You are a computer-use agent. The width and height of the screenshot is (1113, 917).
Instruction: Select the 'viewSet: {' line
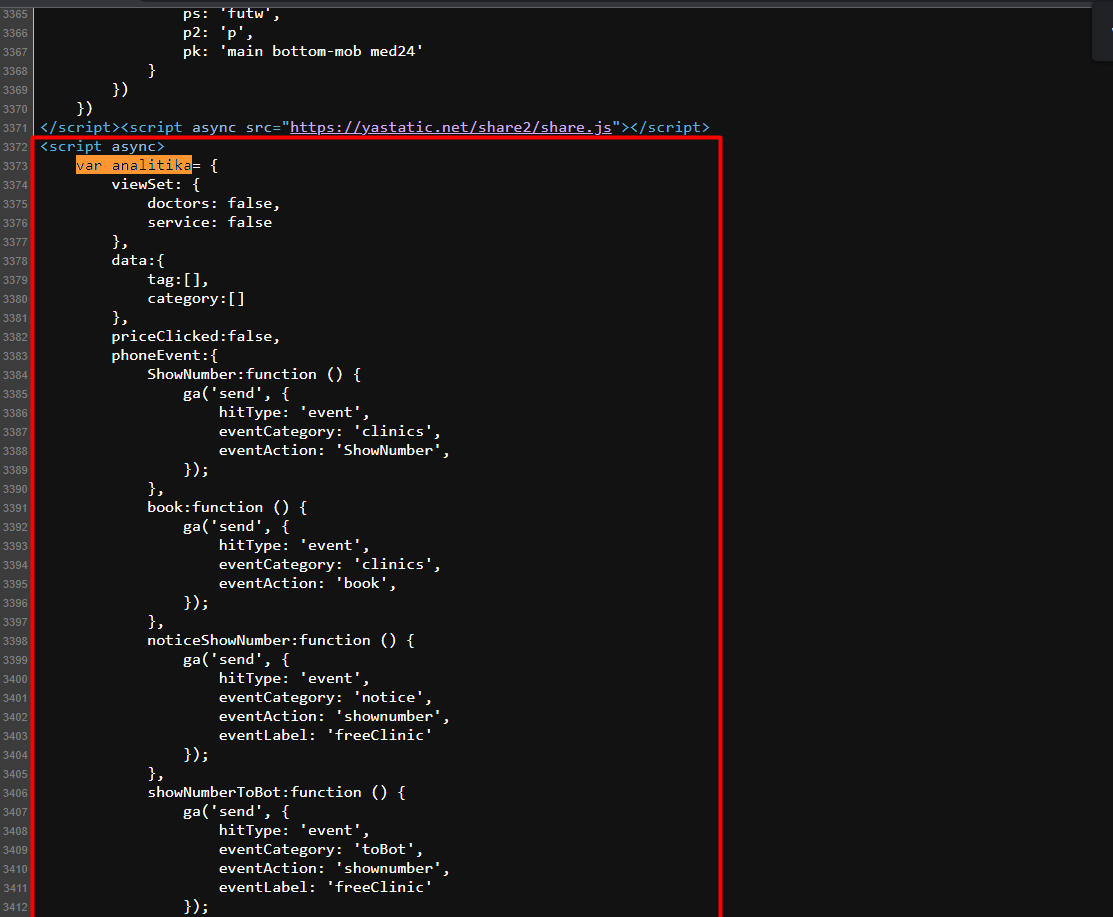pyautogui.click(x=156, y=185)
